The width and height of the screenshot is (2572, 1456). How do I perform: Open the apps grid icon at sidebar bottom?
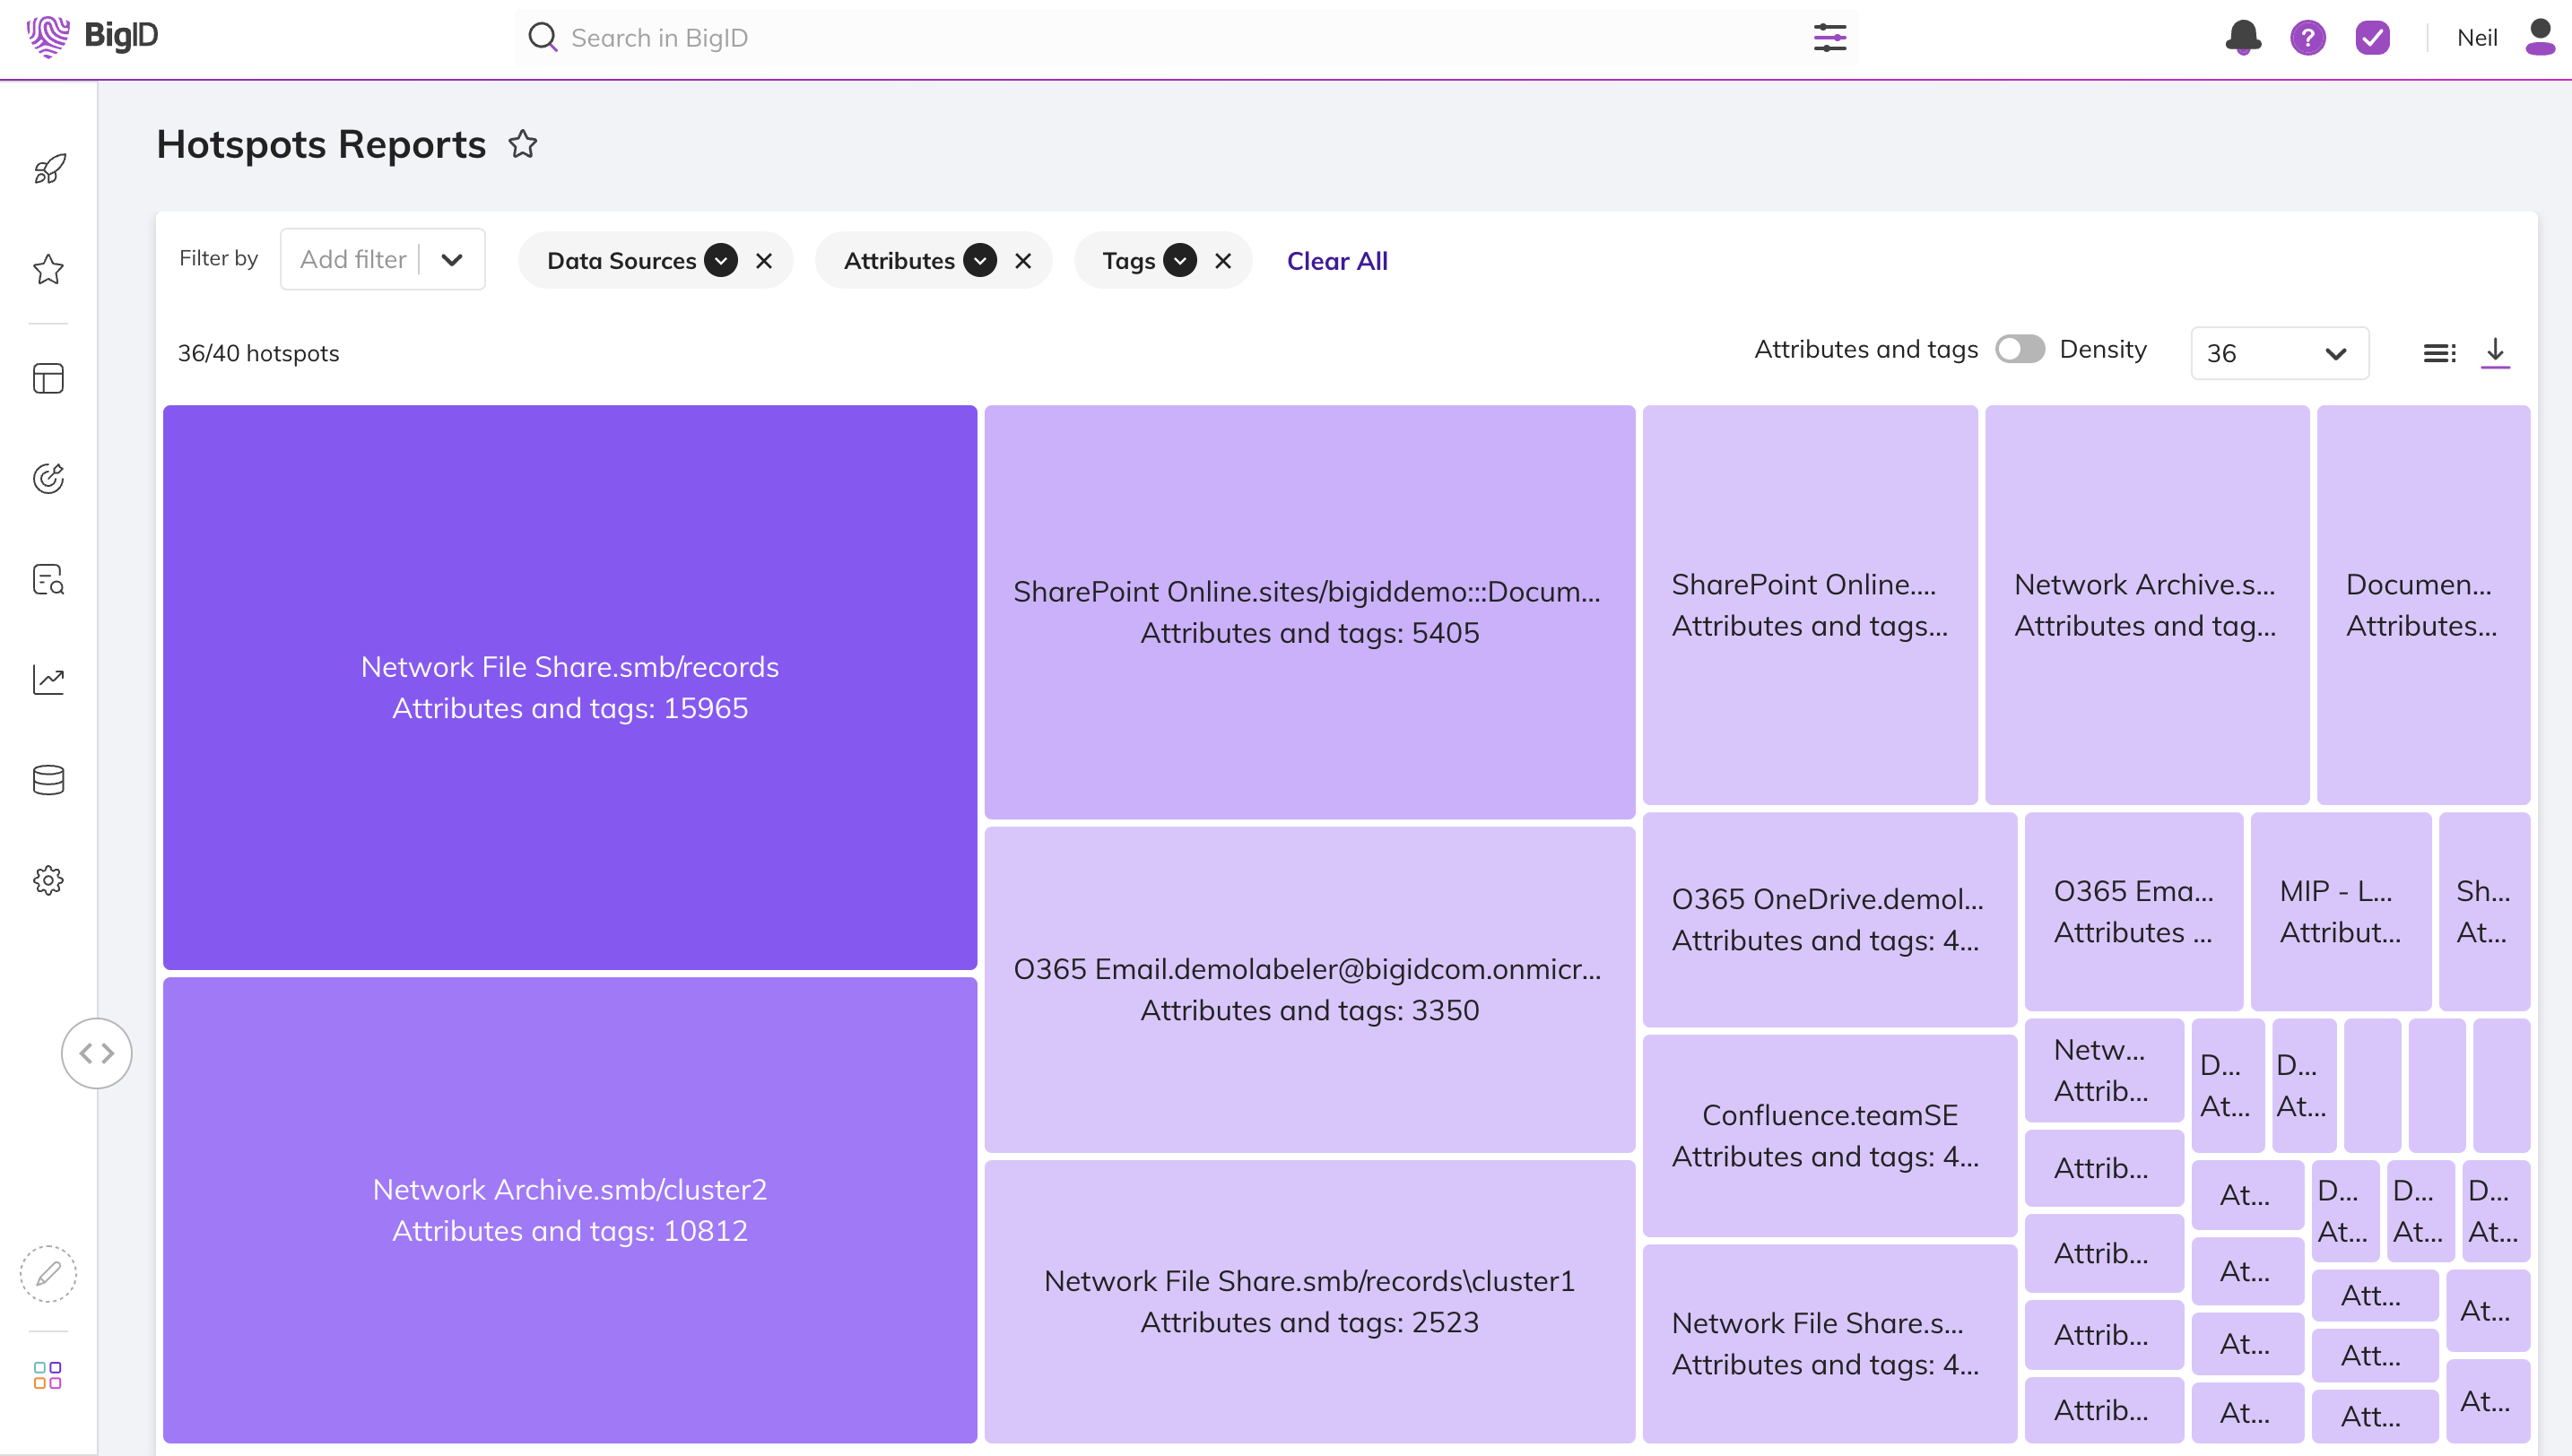tap(48, 1375)
